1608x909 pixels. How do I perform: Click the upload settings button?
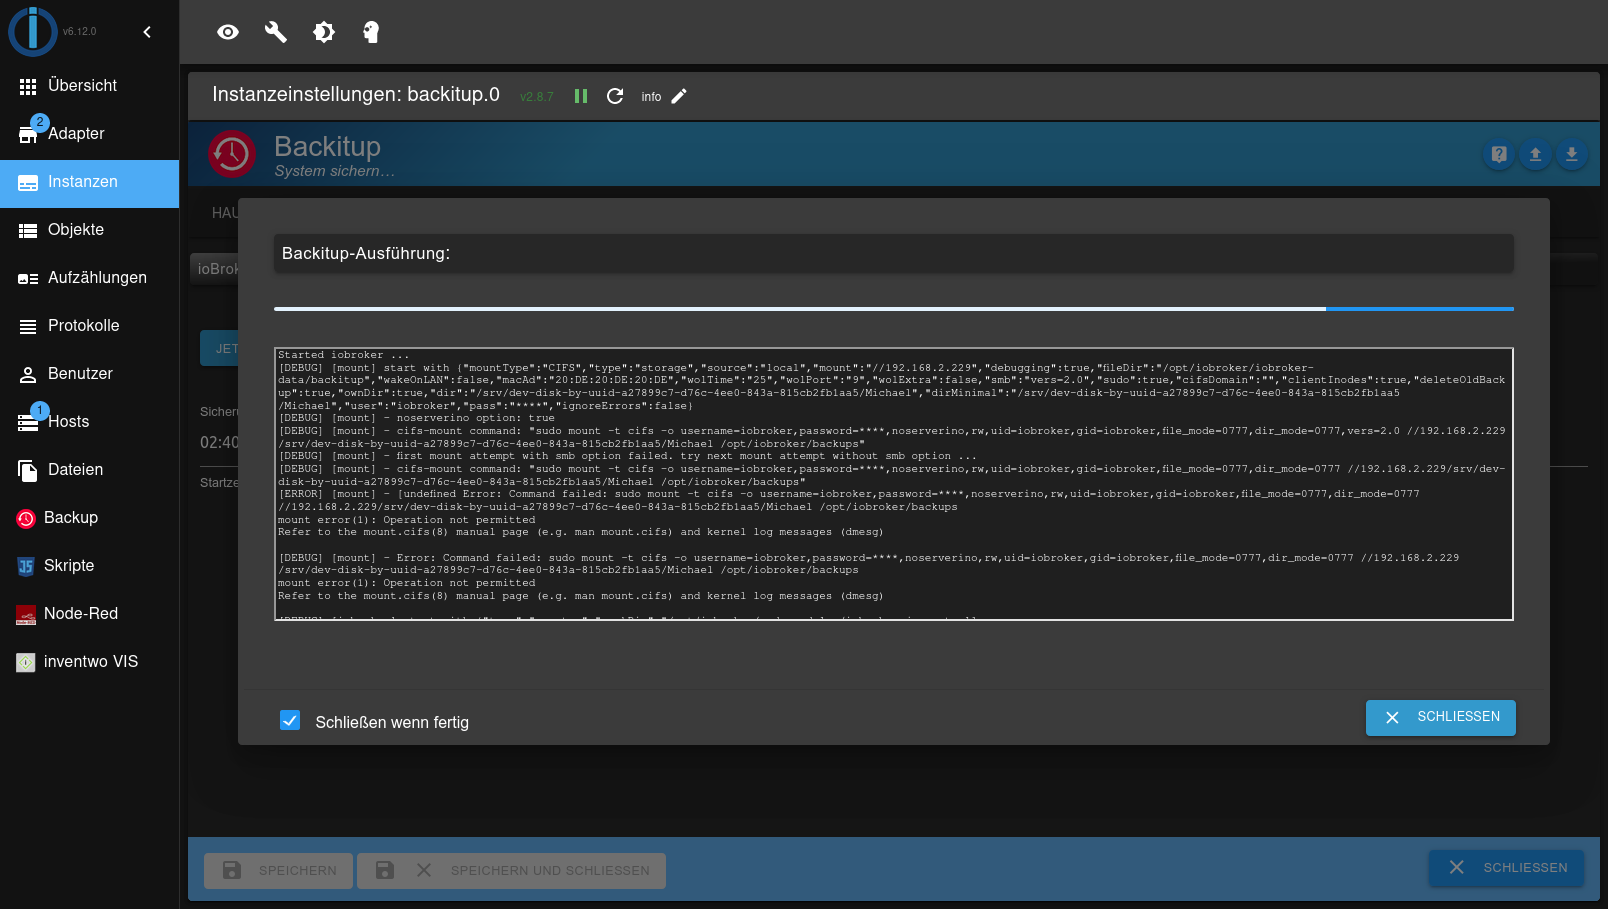(1535, 154)
